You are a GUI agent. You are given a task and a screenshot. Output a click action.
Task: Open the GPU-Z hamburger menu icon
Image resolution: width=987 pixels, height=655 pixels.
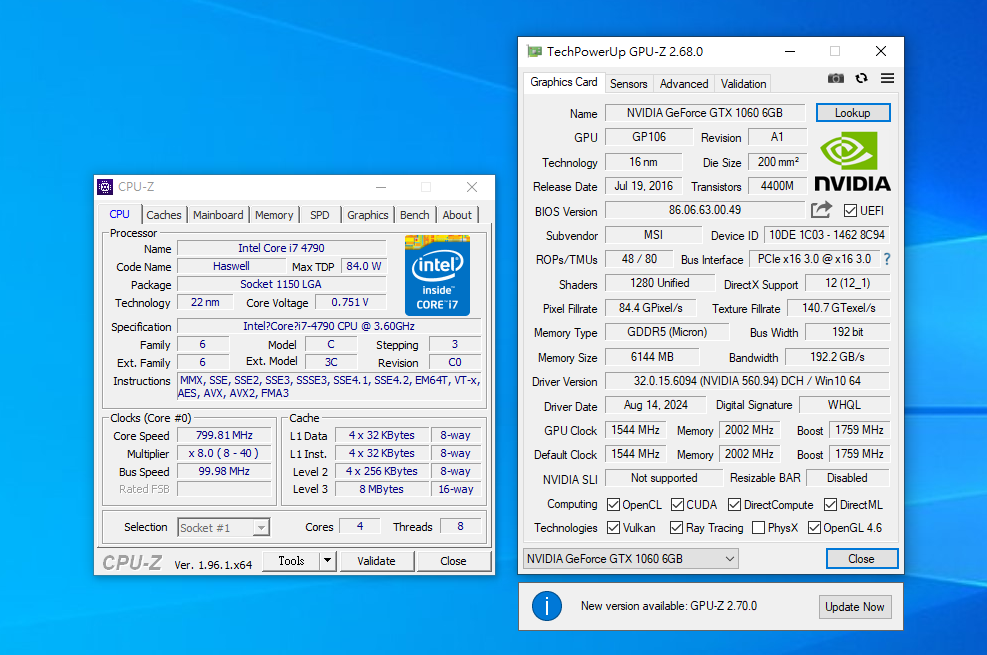887,78
